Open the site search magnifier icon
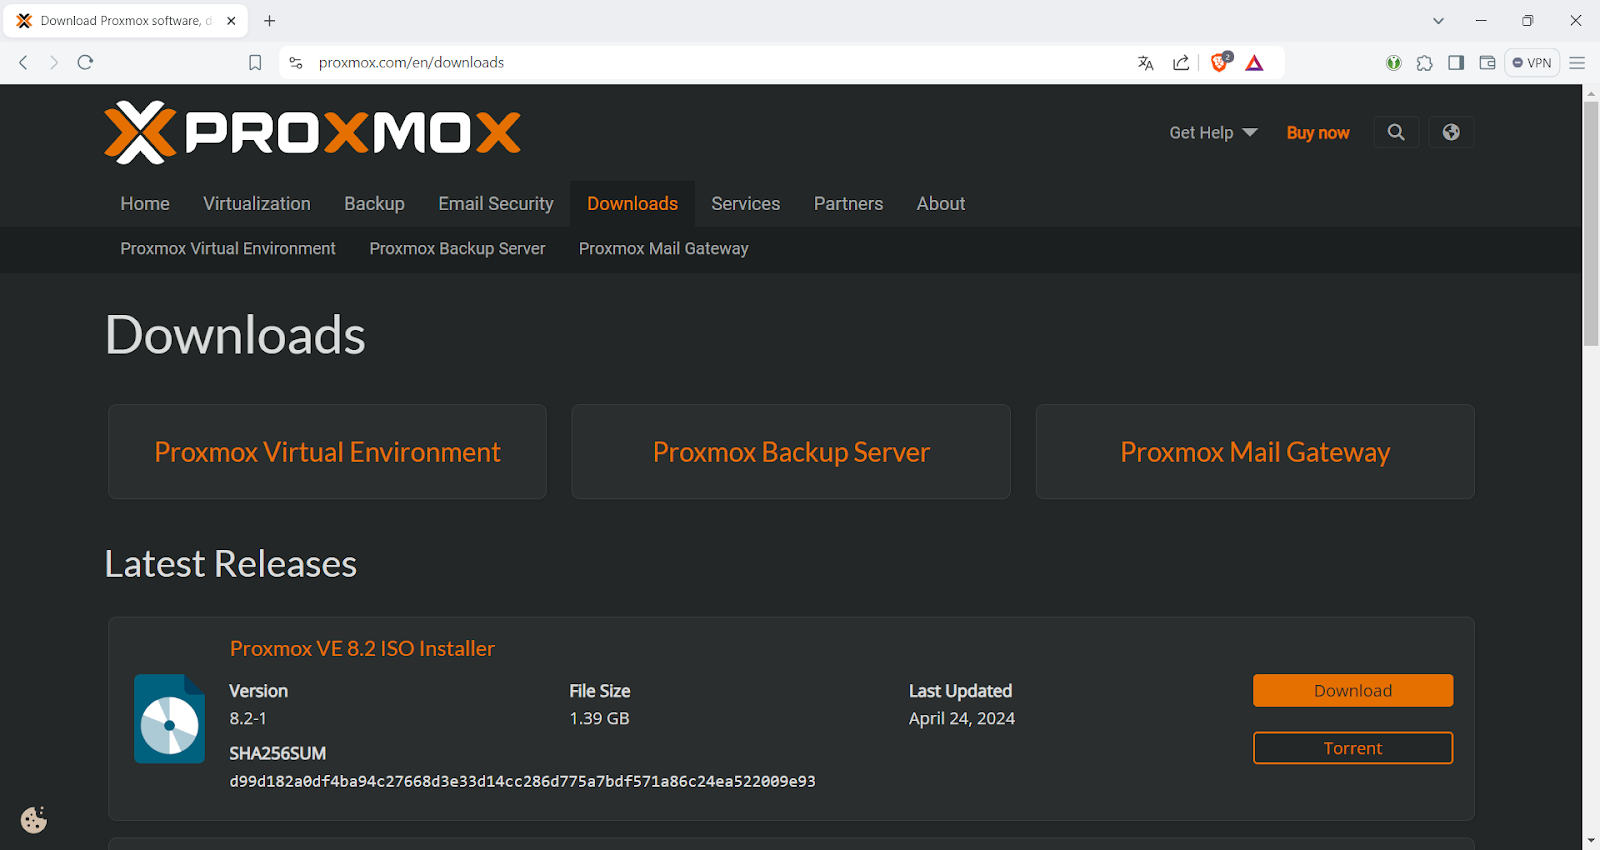The image size is (1600, 850). click(1396, 132)
